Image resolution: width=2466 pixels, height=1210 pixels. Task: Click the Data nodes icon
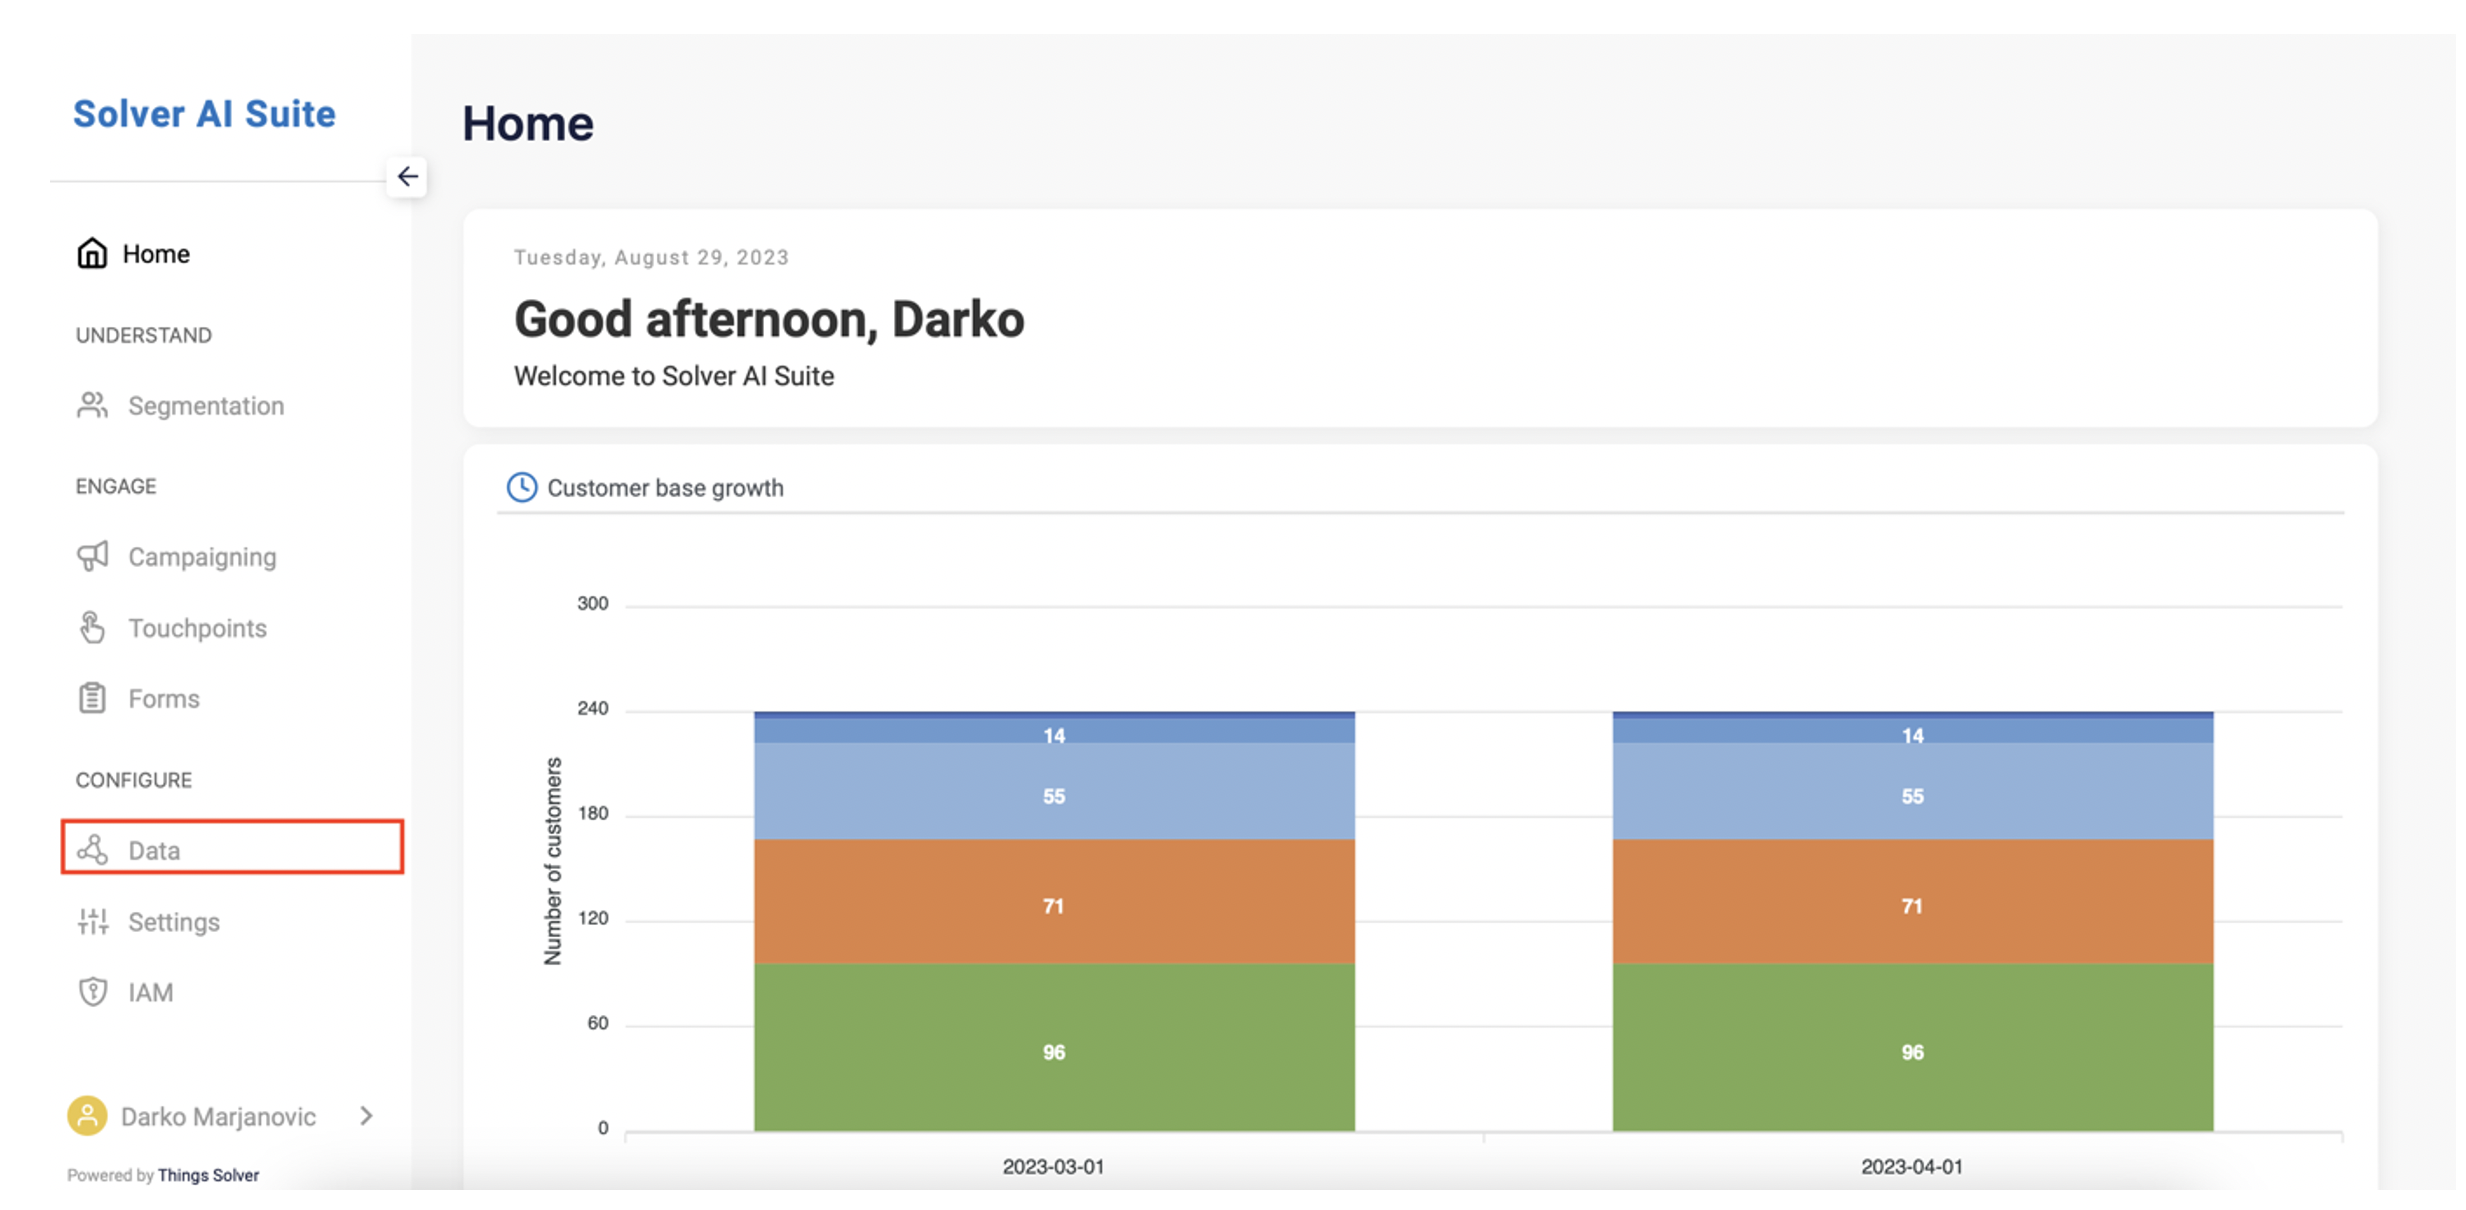(92, 849)
